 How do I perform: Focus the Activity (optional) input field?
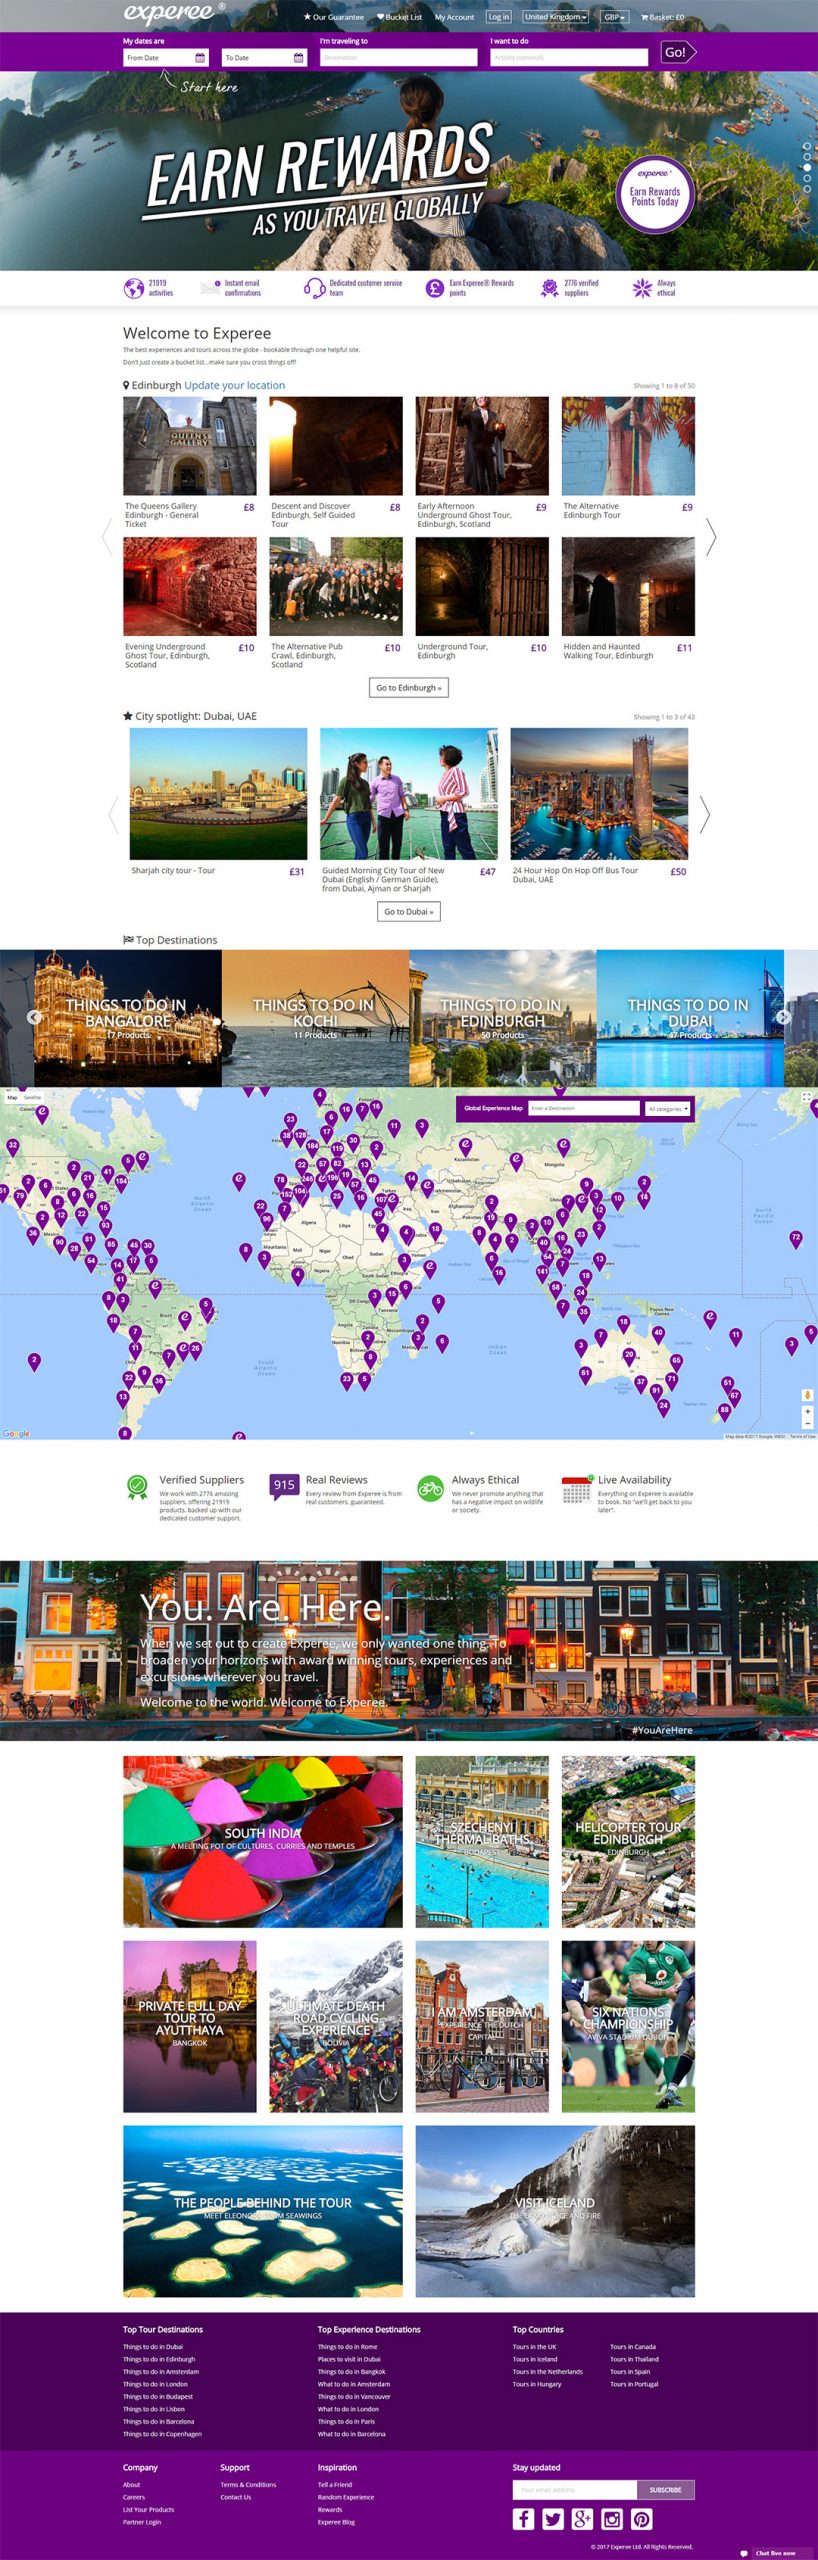[x=568, y=58]
